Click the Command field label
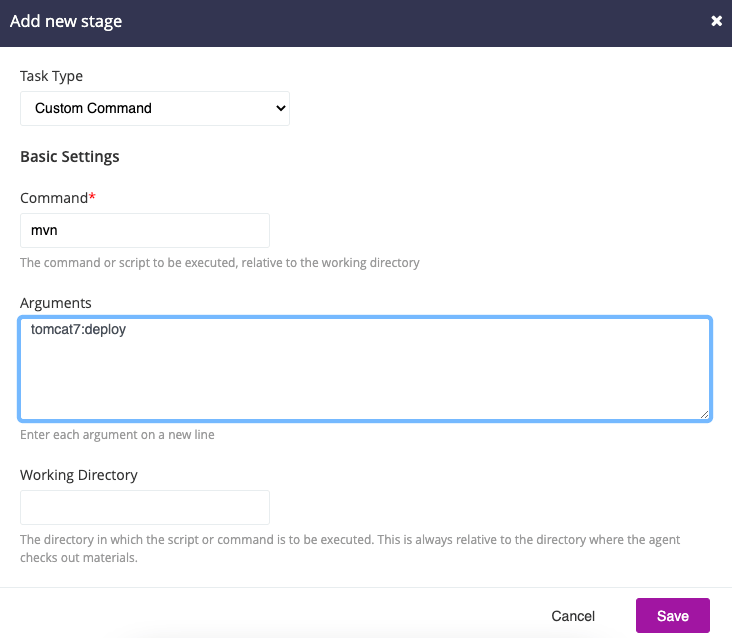 (54, 198)
